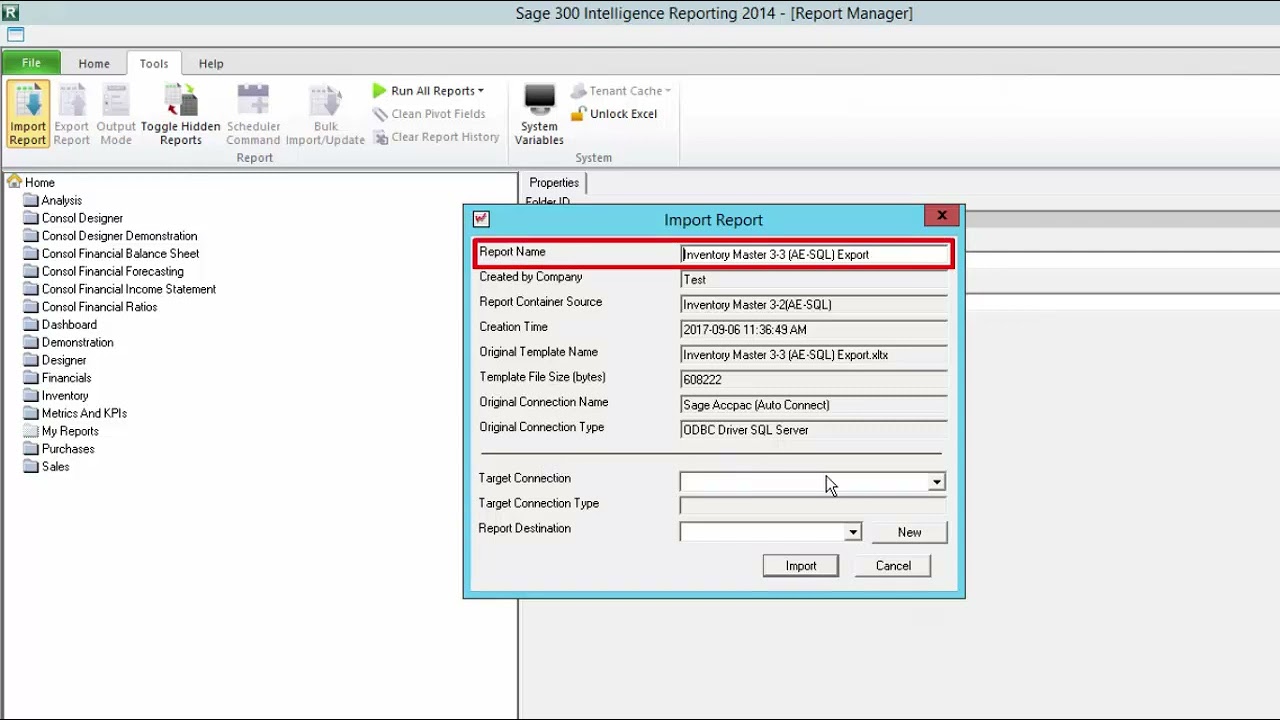The height and width of the screenshot is (720, 1280).
Task: Click Clear Report History
Action: 436,137
